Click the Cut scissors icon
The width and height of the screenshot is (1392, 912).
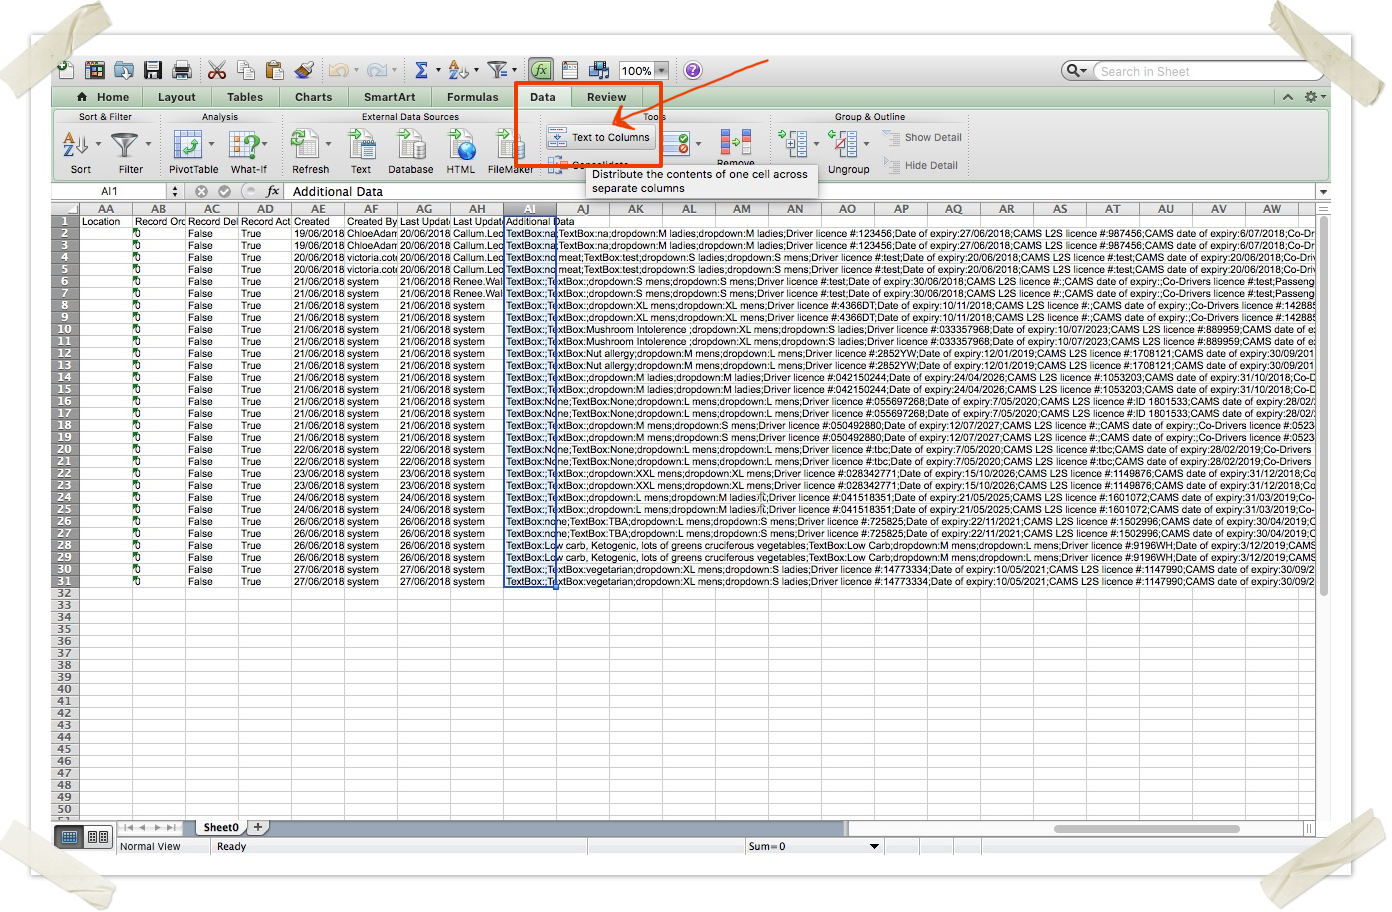coord(217,70)
